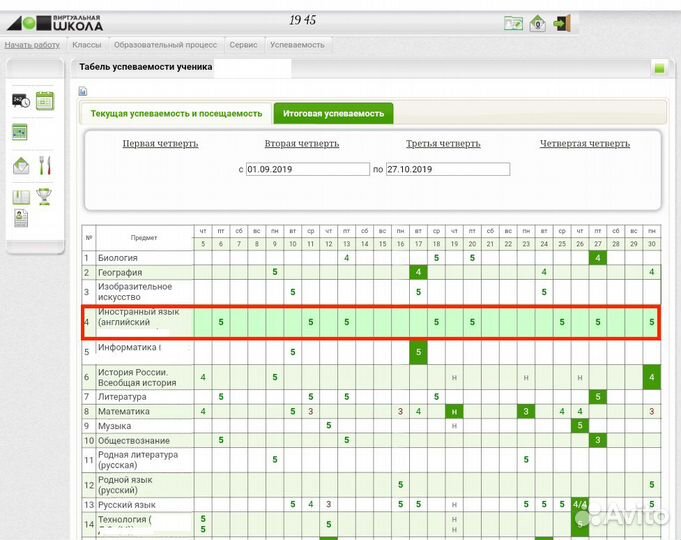Open the Успеваемость menu
The image size is (681, 540).
pyautogui.click(x=297, y=45)
